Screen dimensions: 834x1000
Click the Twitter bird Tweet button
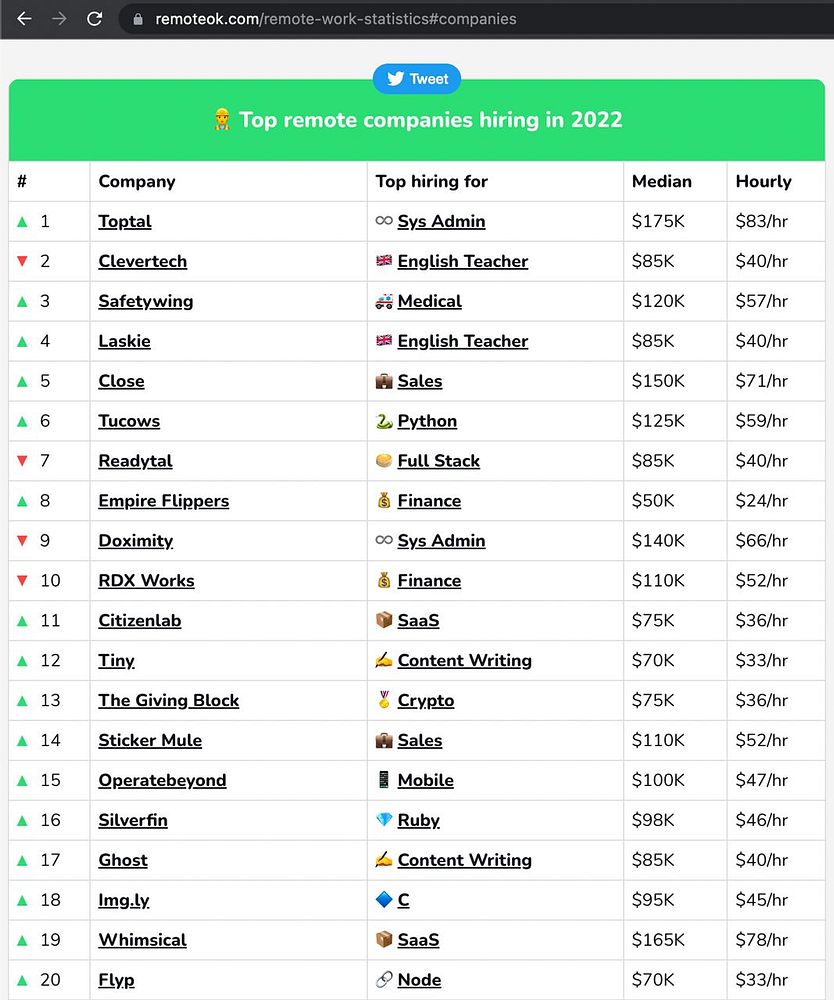coord(417,78)
